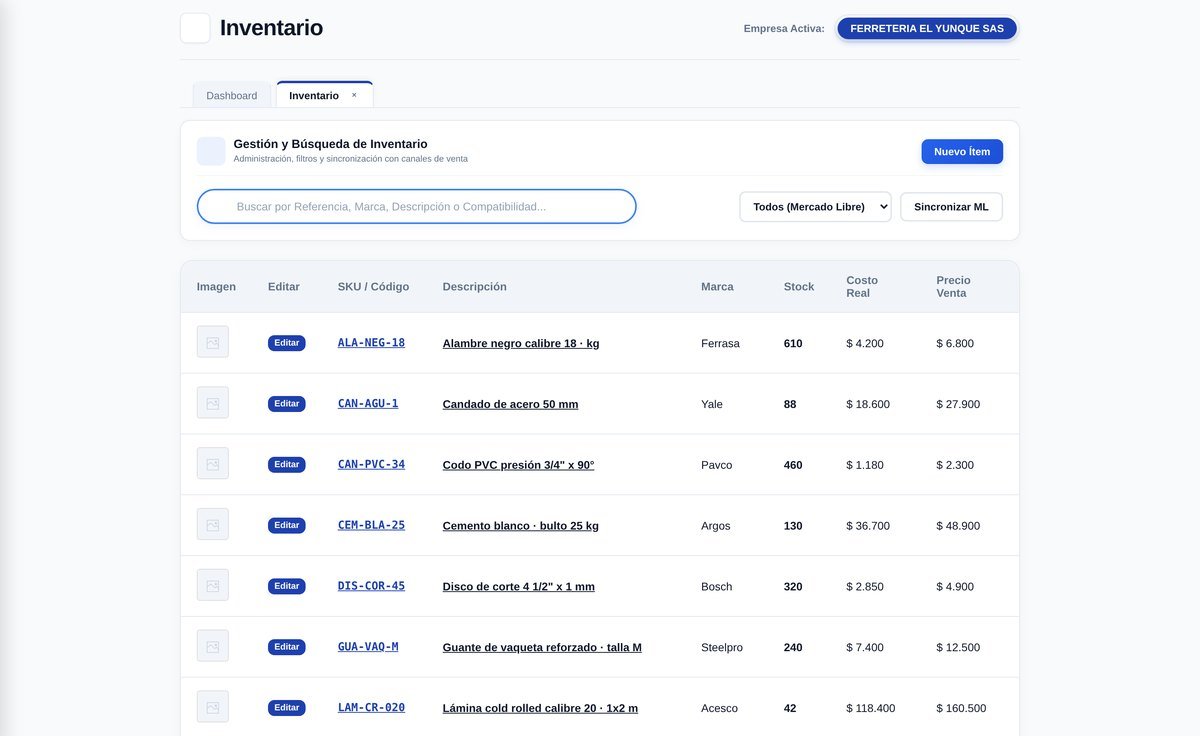Viewport: 1200px width, 736px height.
Task: Open description Codo PVC presión 3/4" x 90°
Action: (x=518, y=465)
